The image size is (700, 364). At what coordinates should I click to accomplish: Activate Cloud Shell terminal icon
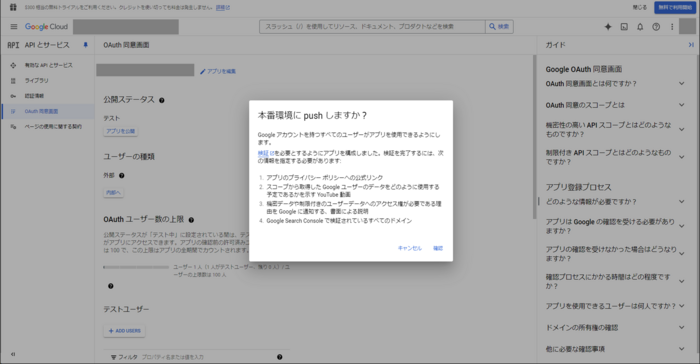click(x=624, y=27)
